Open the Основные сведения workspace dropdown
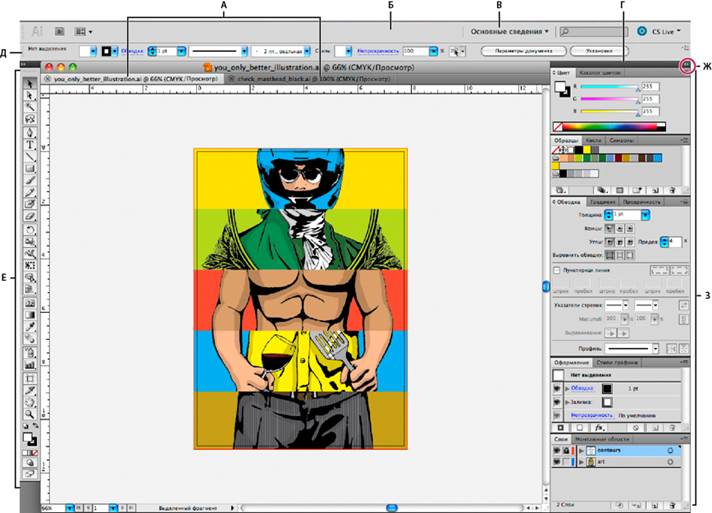Viewport: 712px width, 513px height. tap(509, 31)
